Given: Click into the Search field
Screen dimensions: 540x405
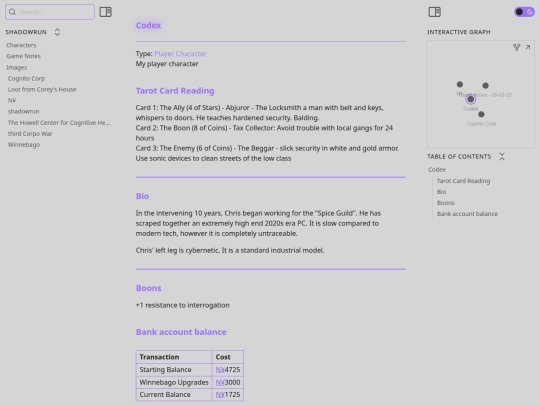Looking at the screenshot, I should [x=50, y=12].
